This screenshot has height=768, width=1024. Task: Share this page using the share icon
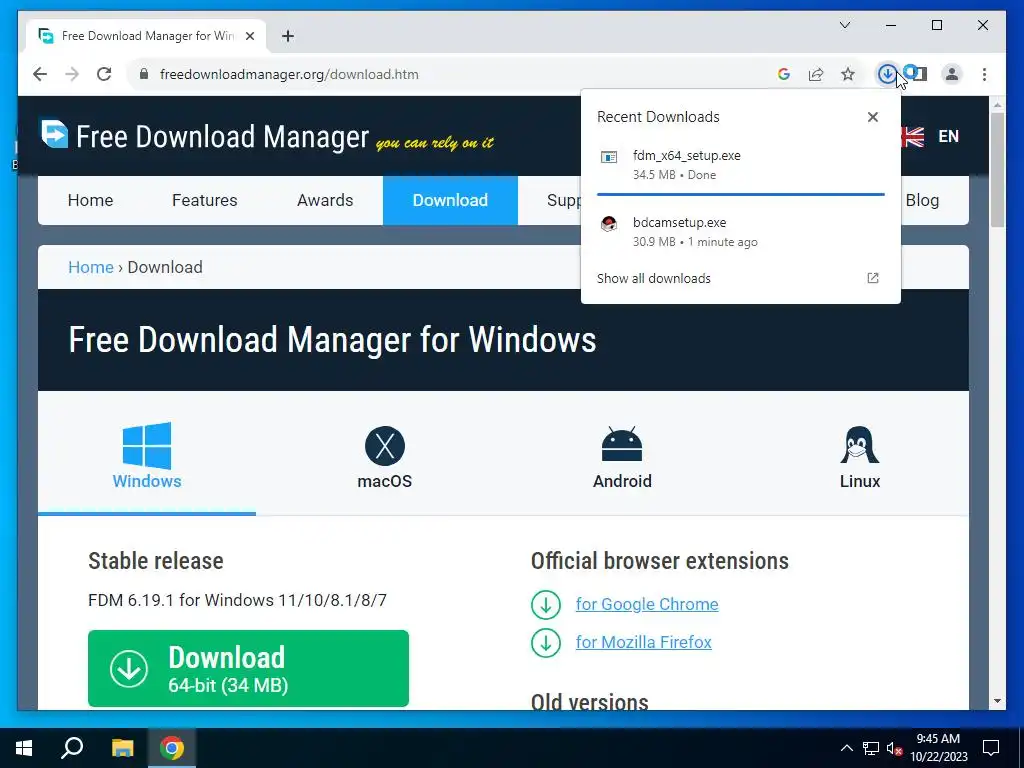[816, 74]
